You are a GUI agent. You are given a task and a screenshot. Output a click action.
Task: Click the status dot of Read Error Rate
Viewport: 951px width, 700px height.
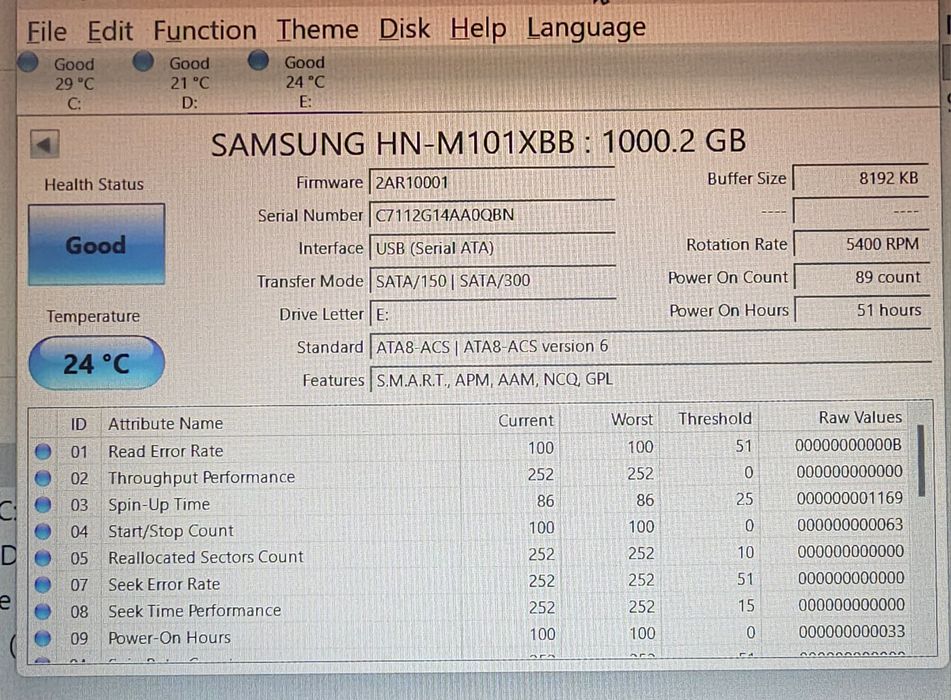tap(42, 451)
